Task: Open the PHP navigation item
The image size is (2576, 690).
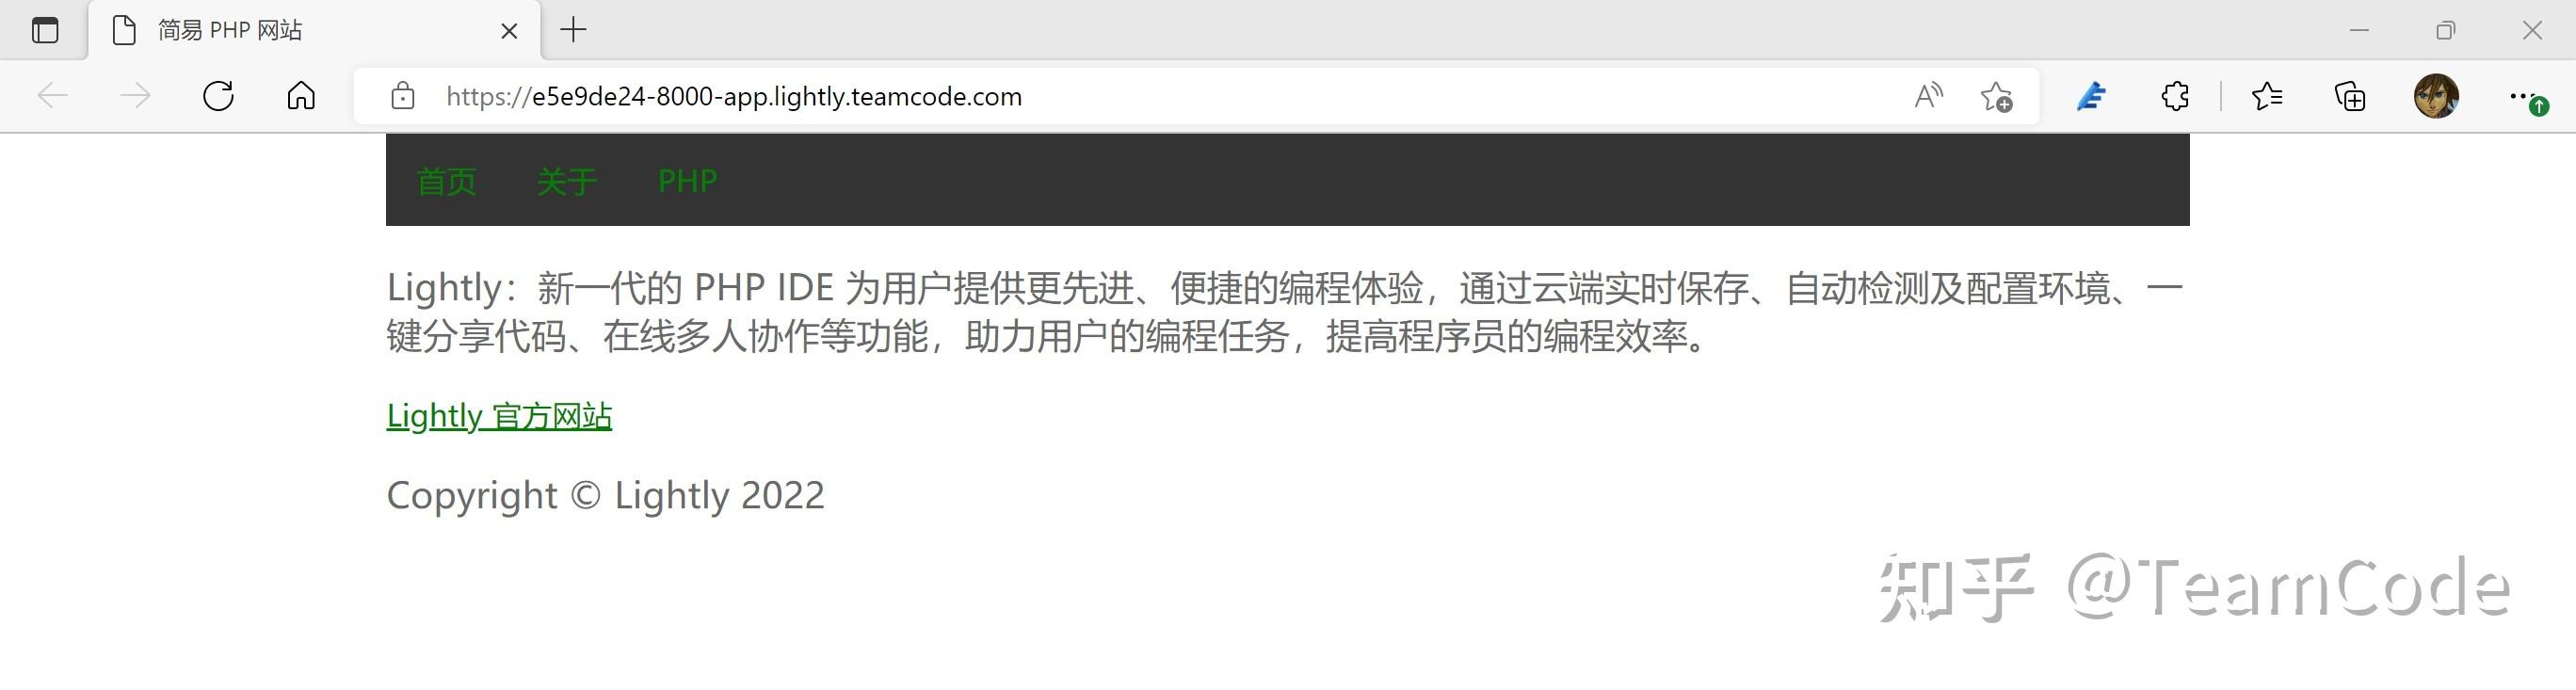Action: coord(687,181)
